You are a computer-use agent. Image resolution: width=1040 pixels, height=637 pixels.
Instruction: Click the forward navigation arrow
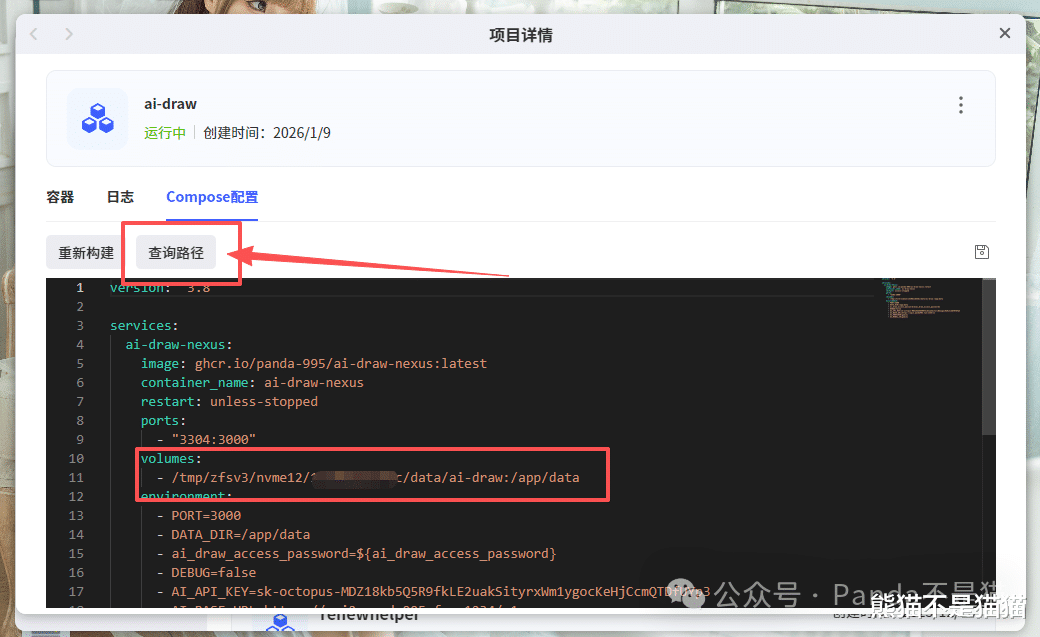69,34
